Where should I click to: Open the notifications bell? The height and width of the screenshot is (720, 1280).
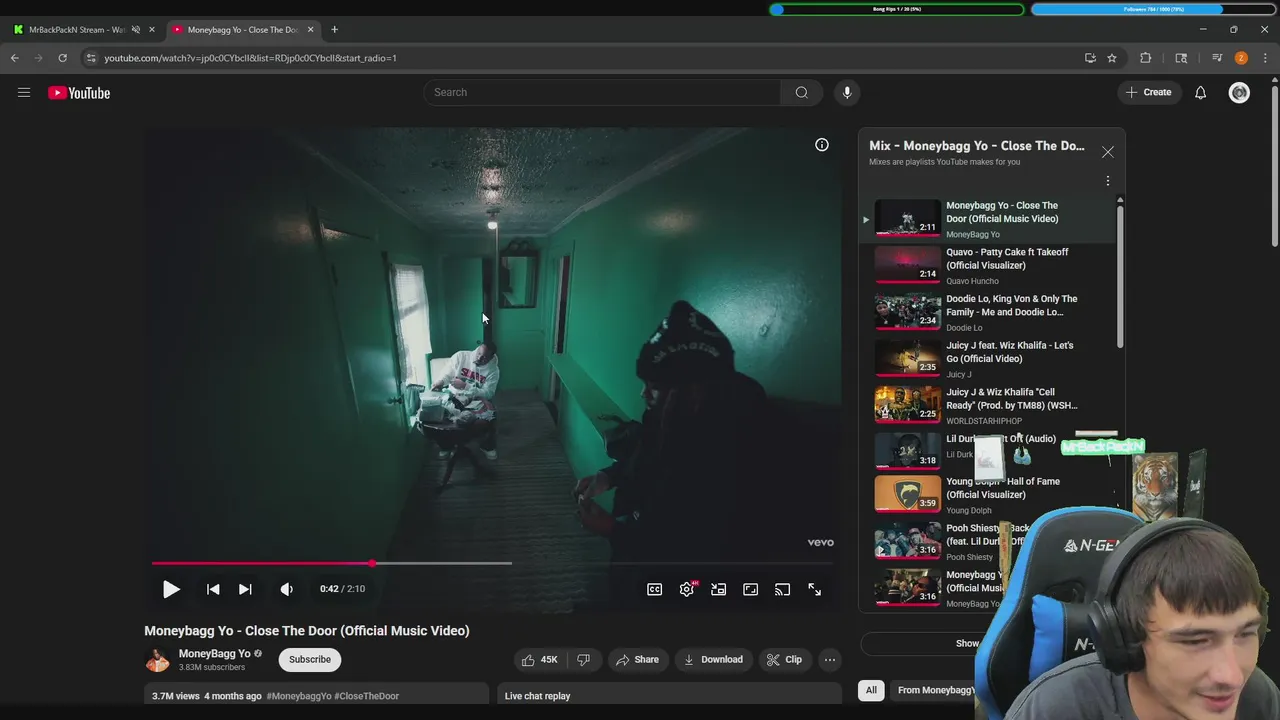[1200, 93]
